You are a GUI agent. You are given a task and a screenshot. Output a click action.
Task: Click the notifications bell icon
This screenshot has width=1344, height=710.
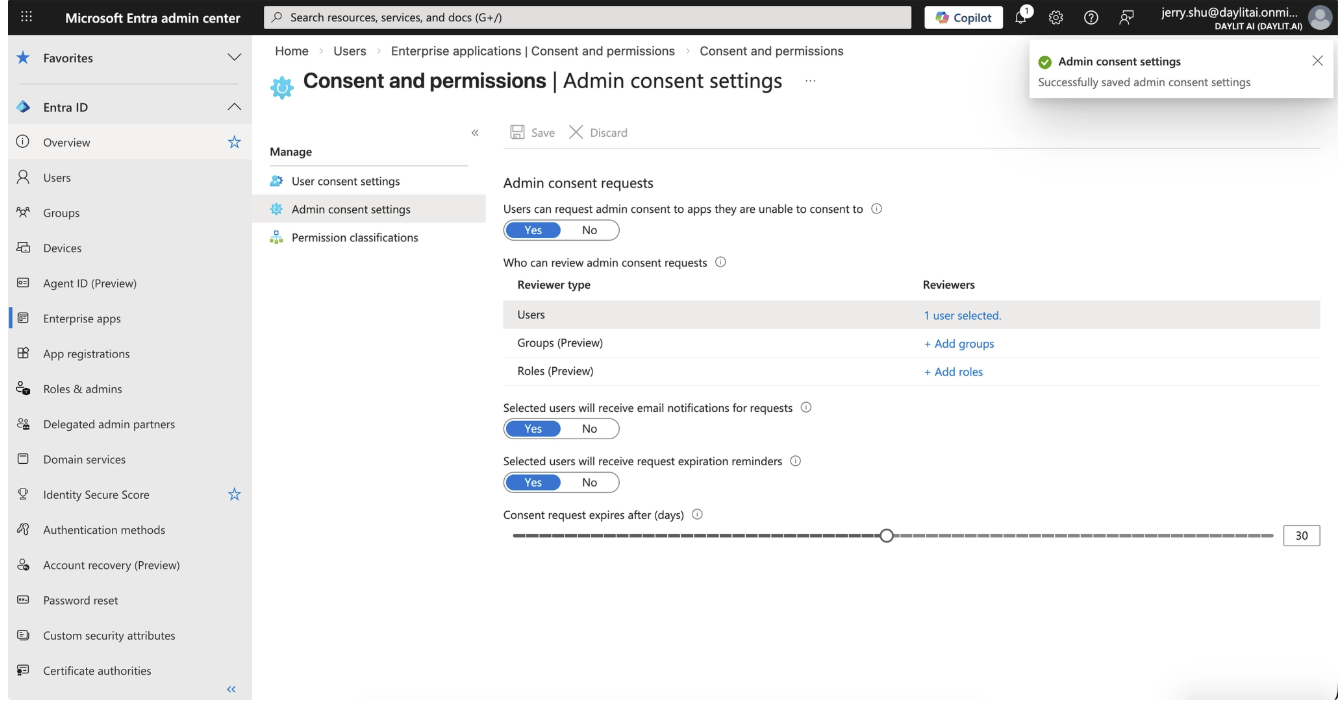pos(1023,18)
